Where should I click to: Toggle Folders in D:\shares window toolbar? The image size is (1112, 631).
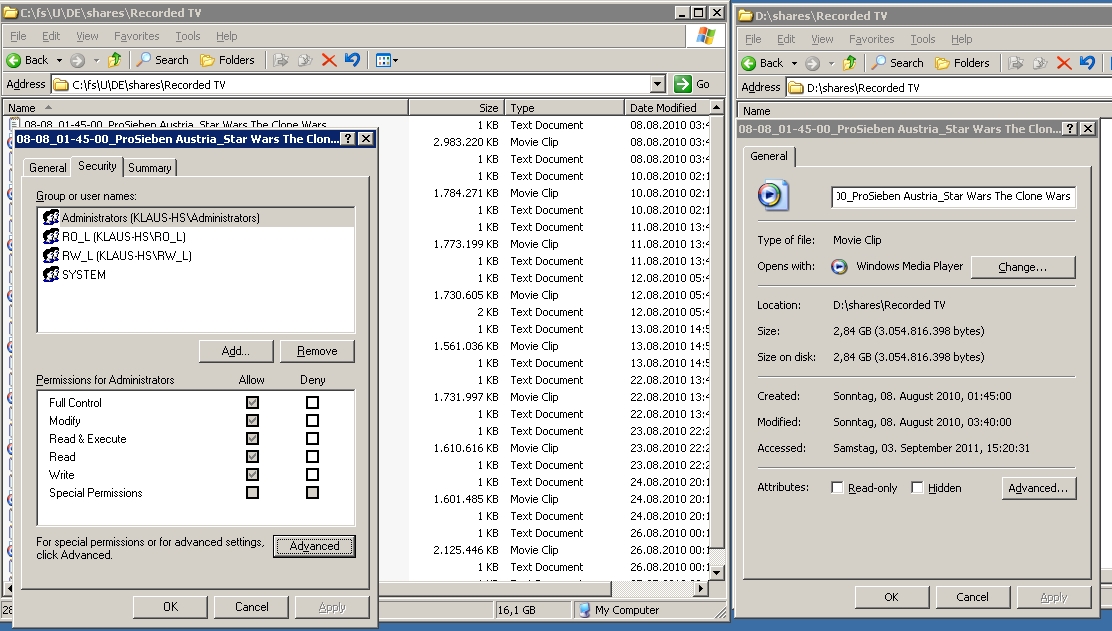962,63
